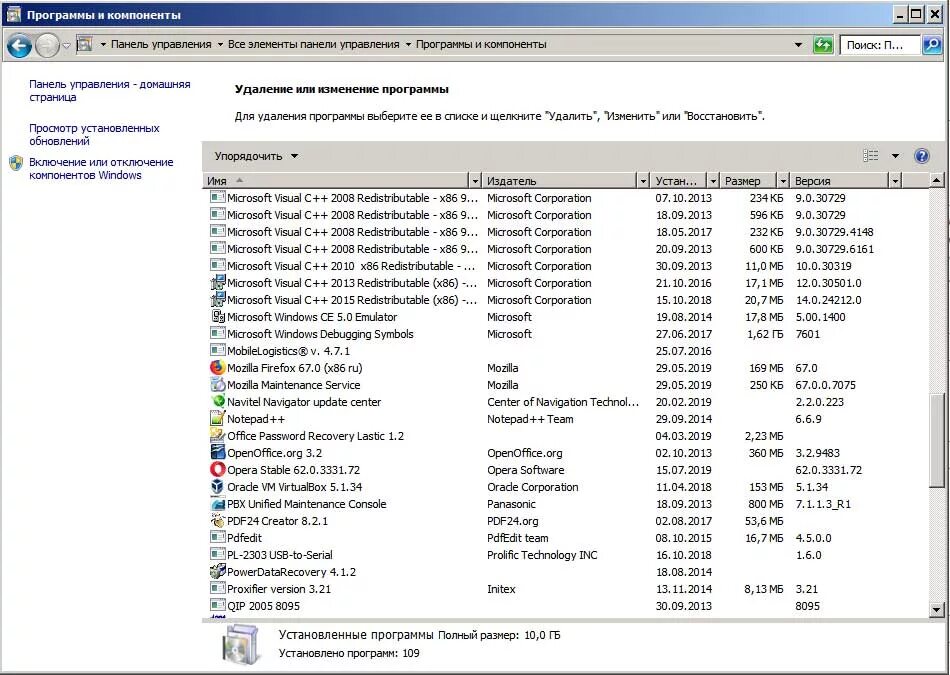This screenshot has width=950, height=675.
Task: Click the Office Password Recovery Lastic icon
Action: click(x=218, y=436)
